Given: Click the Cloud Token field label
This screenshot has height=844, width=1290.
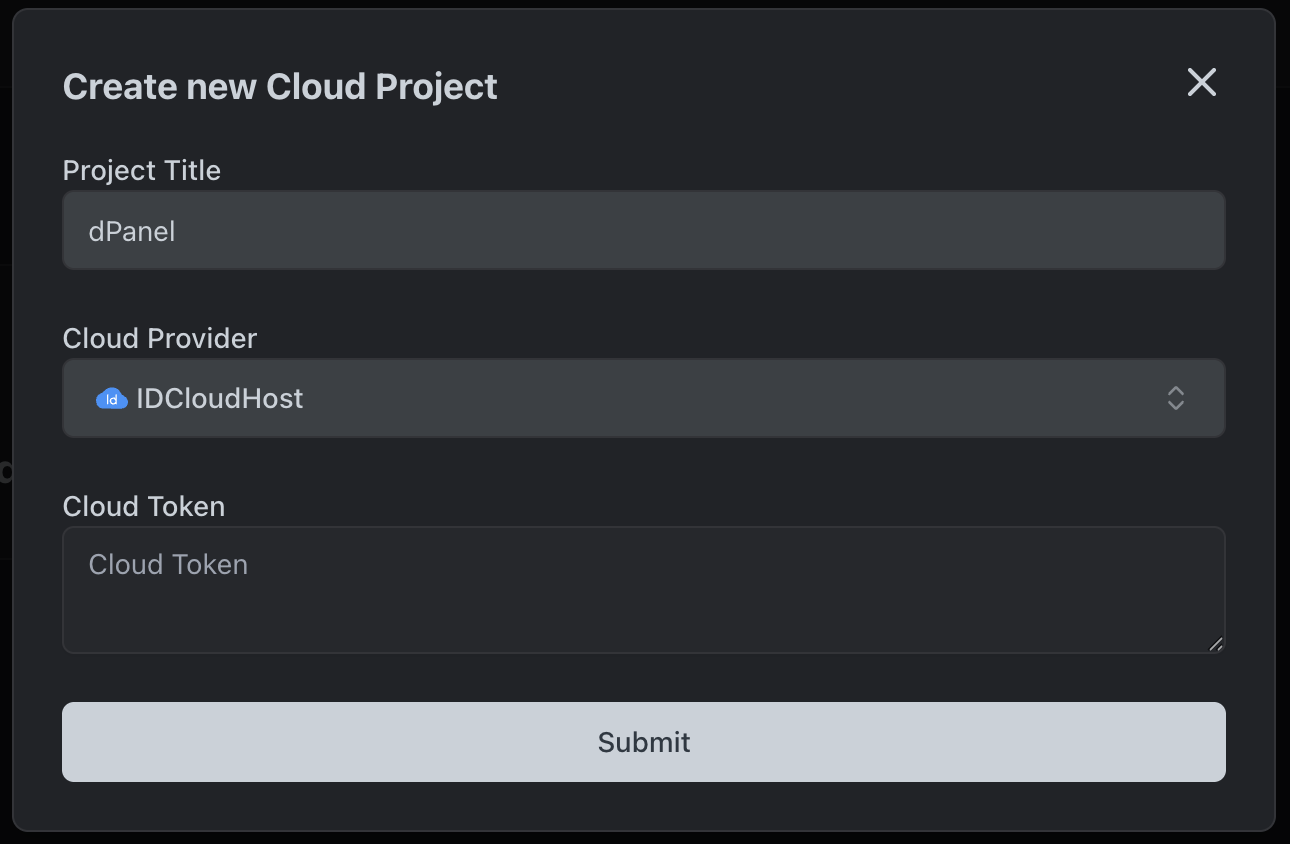Looking at the screenshot, I should (143, 506).
